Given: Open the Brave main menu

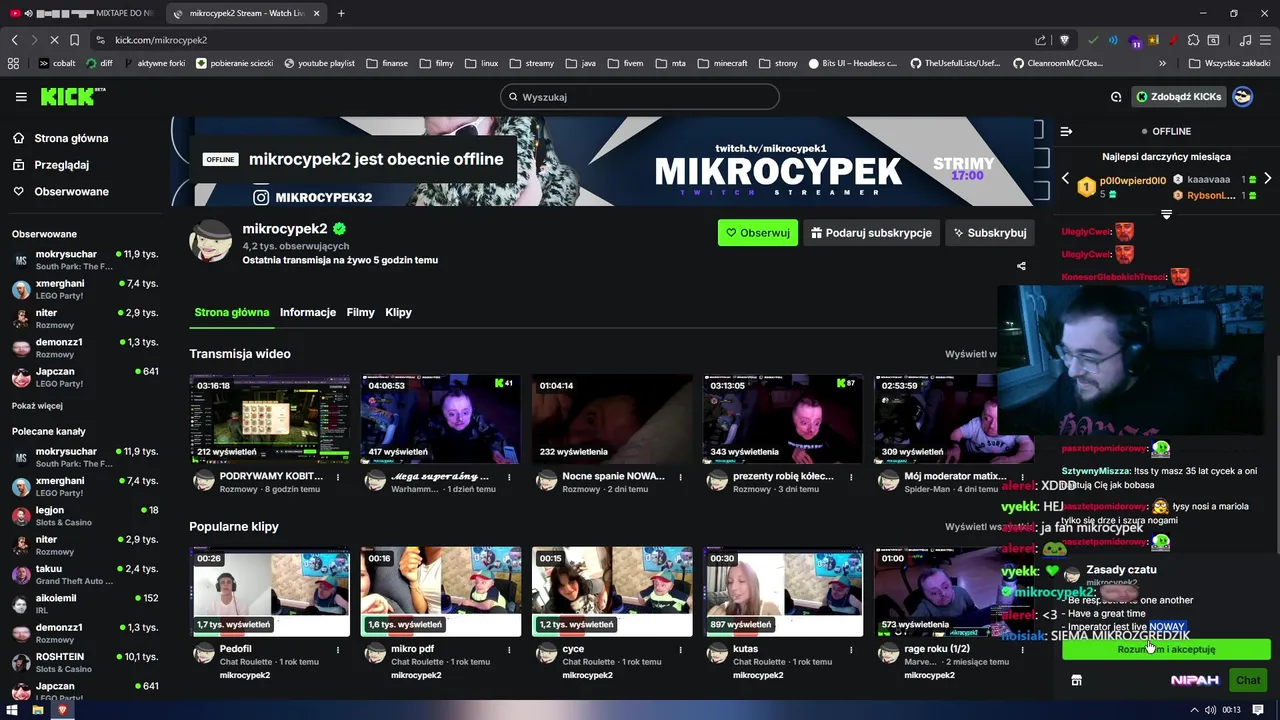Looking at the screenshot, I should (1265, 40).
